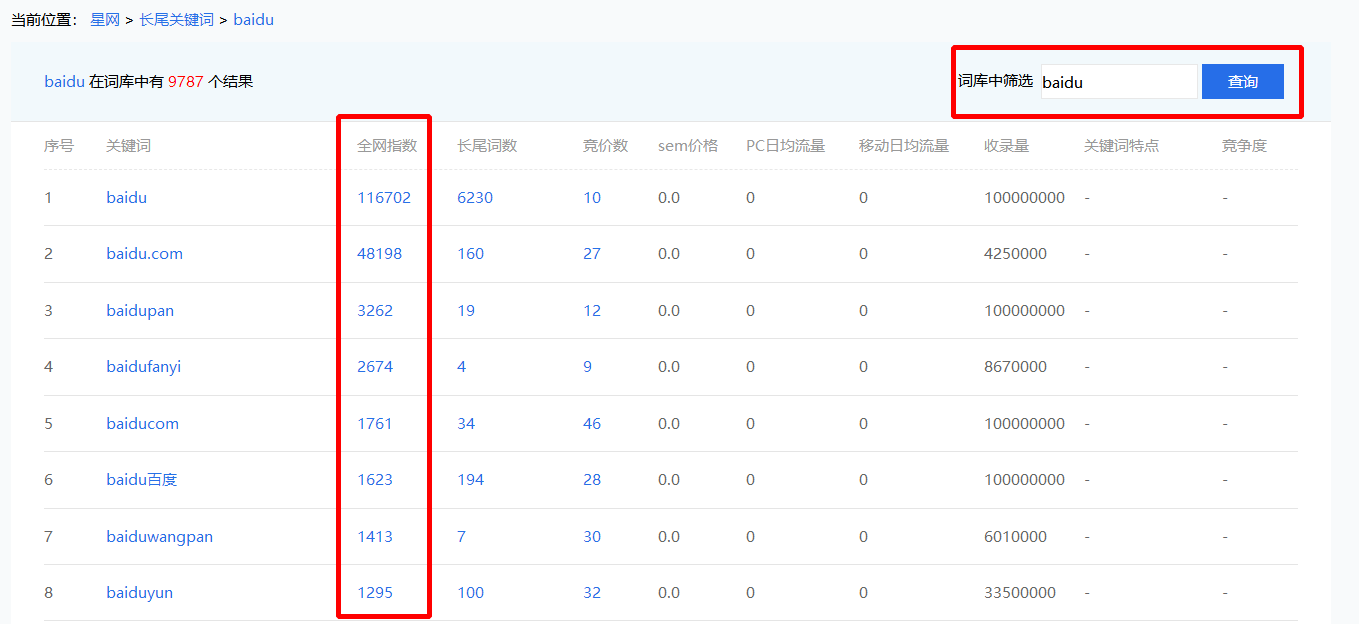Image resolution: width=1359 pixels, height=624 pixels.
Task: Click long-tail count 7 for baiduwangpan
Action: point(461,537)
